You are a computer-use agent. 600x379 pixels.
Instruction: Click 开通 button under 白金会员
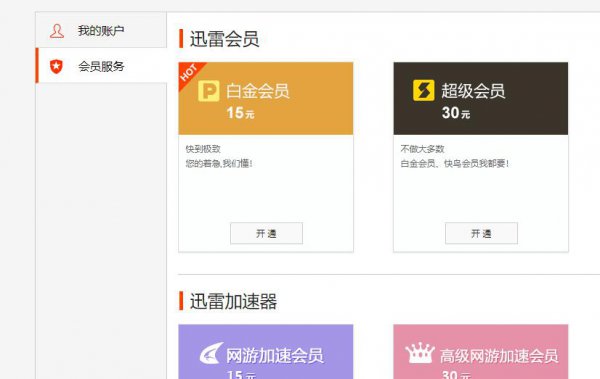coord(266,233)
